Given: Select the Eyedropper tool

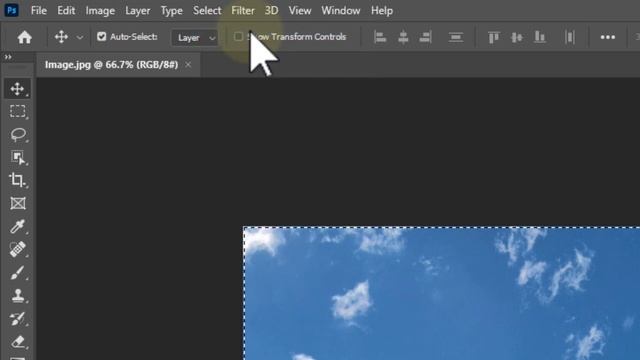Looking at the screenshot, I should [18, 227].
